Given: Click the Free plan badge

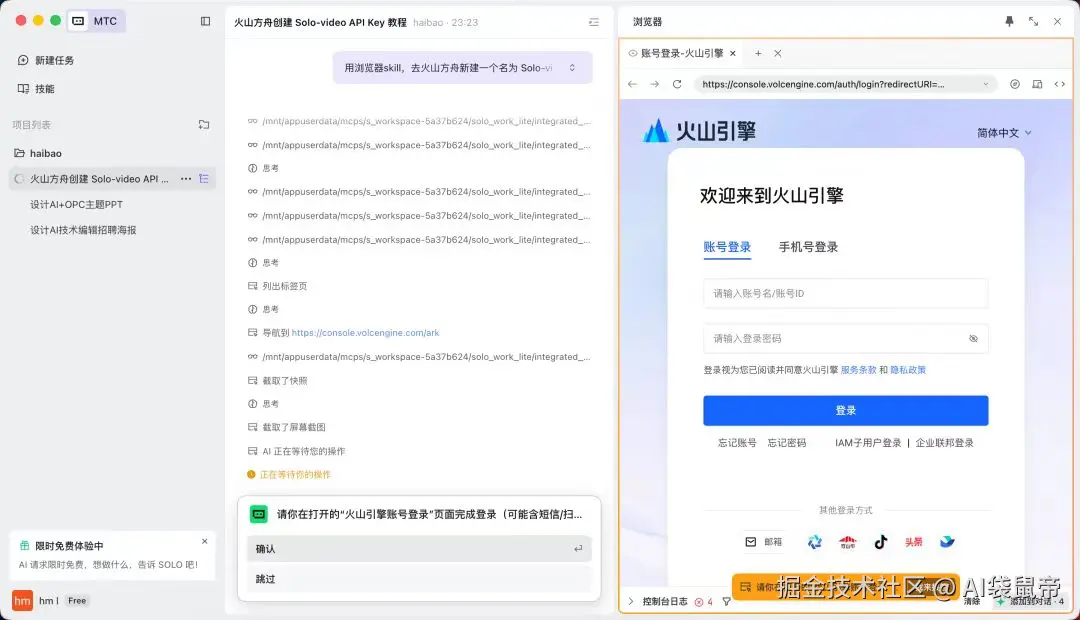Looking at the screenshot, I should (77, 601).
